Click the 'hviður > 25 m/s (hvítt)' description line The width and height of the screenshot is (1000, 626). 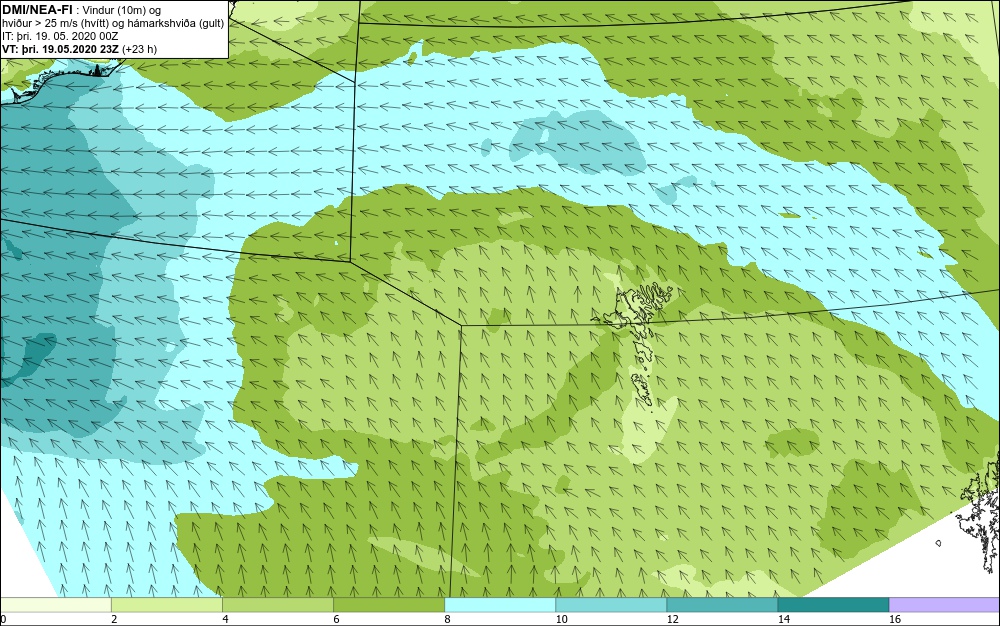(x=113, y=23)
